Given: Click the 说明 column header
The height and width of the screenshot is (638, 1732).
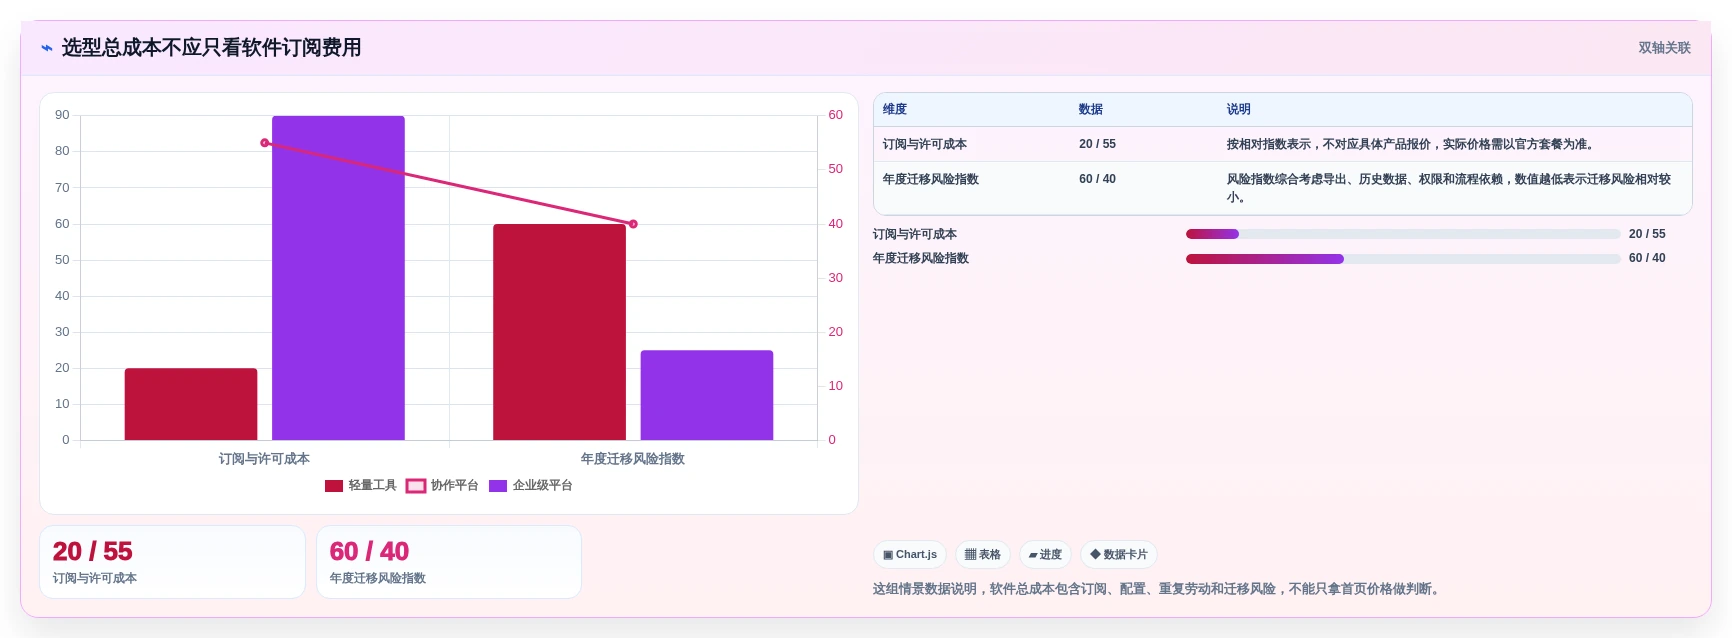Looking at the screenshot, I should [1239, 109].
